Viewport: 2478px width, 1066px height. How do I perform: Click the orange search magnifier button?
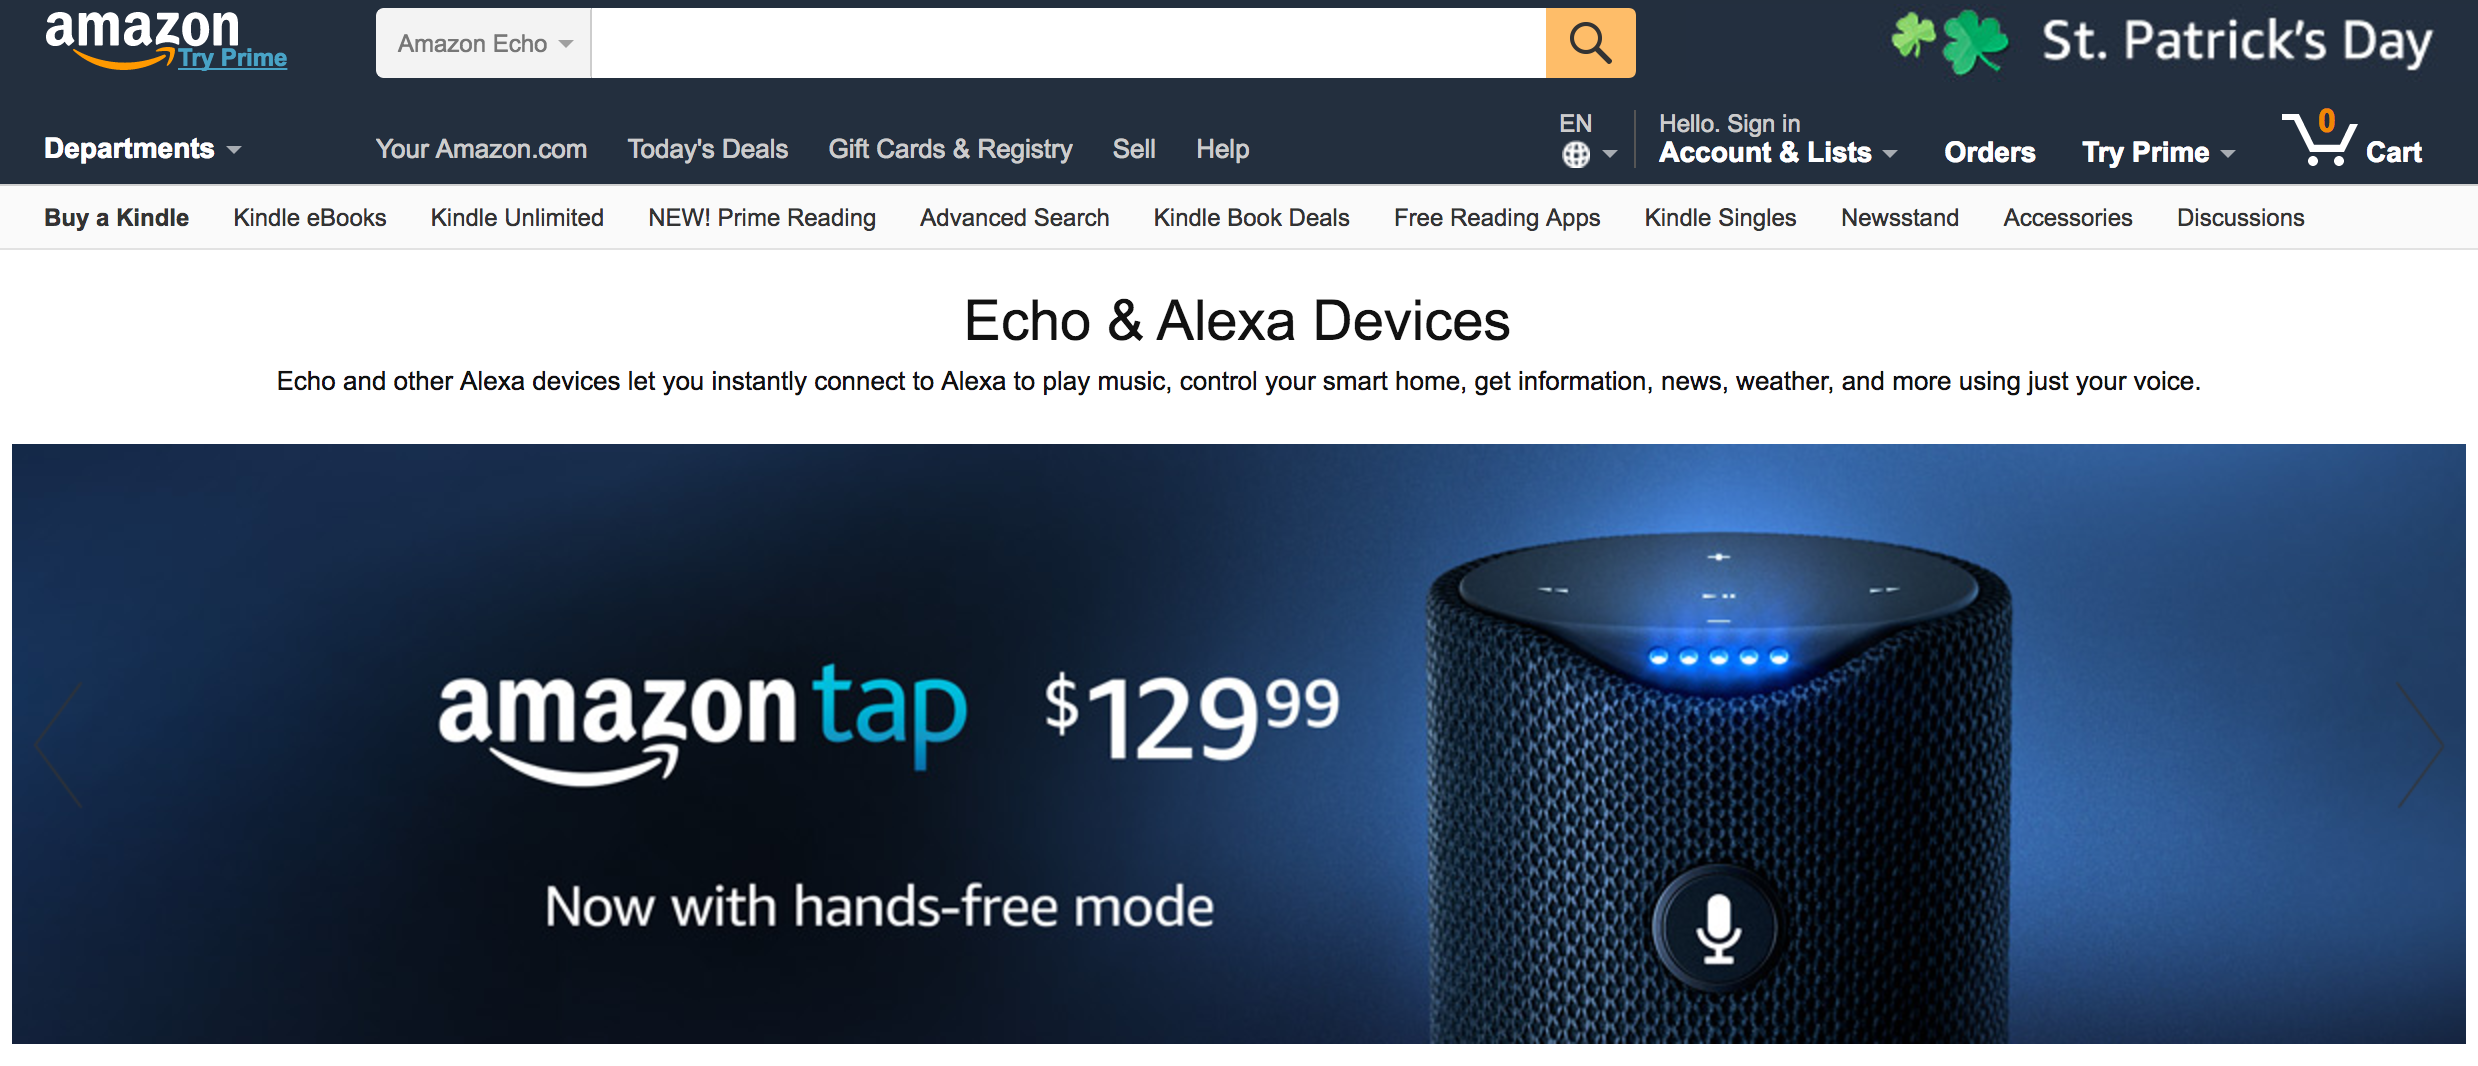tap(1590, 43)
